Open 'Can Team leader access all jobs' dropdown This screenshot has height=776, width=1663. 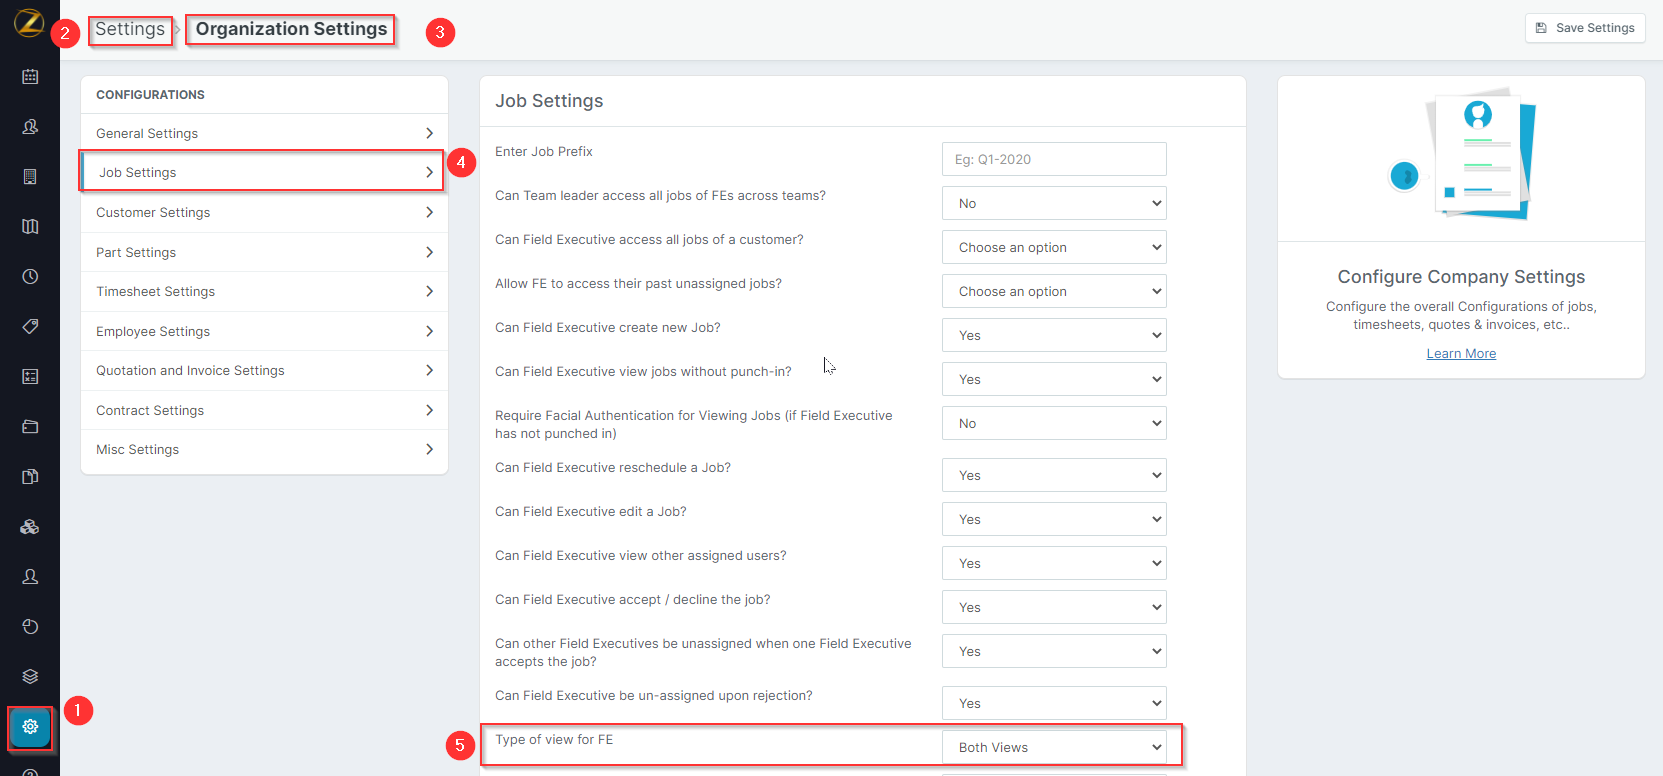1054,204
